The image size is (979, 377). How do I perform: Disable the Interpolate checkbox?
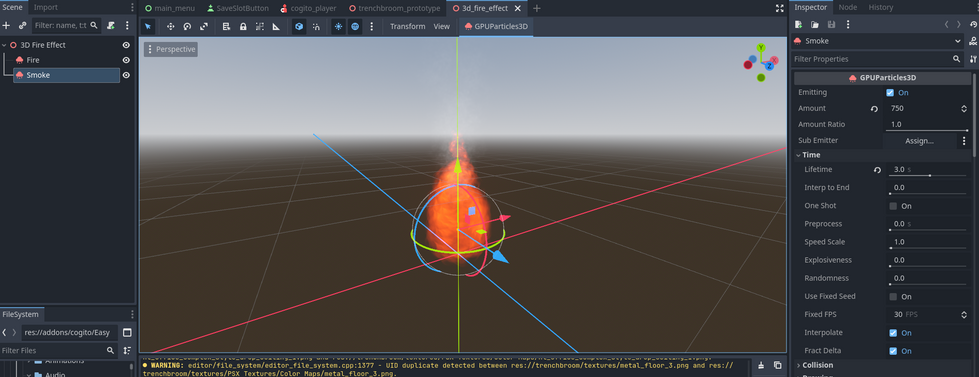tap(893, 333)
